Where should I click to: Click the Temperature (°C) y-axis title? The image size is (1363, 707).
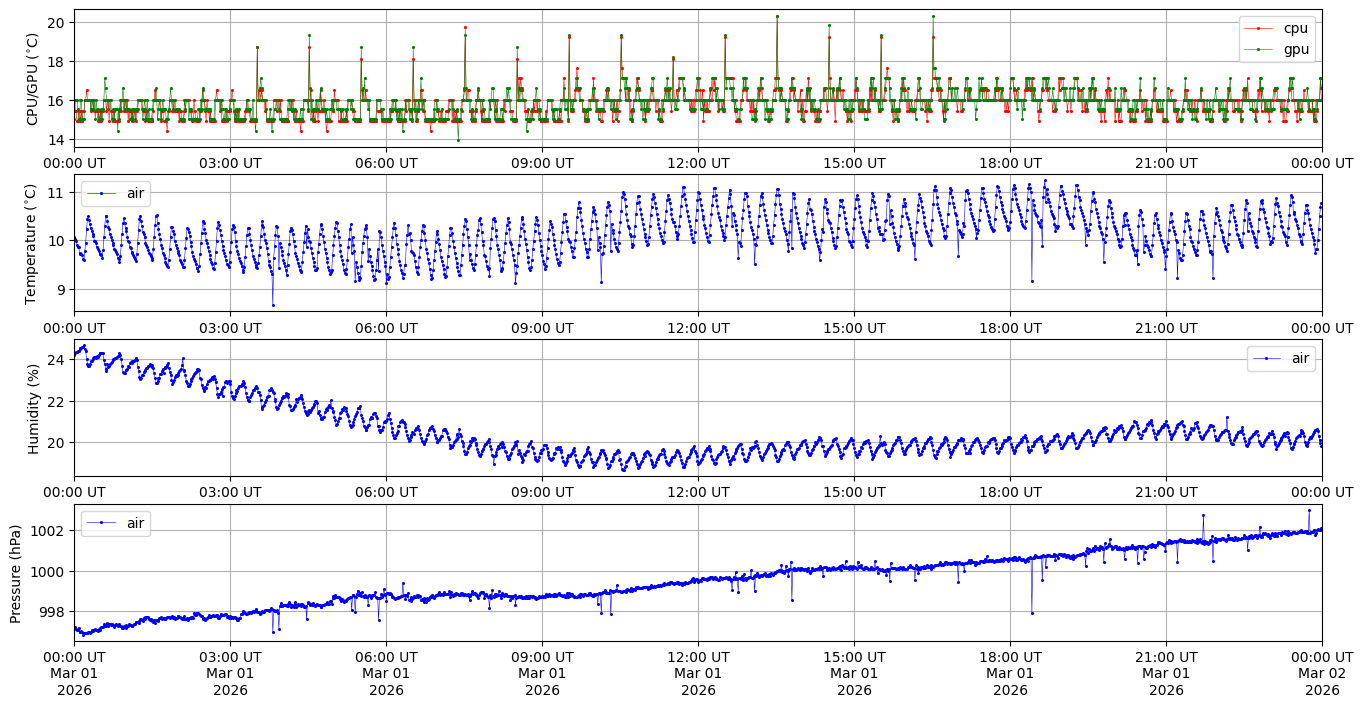tap(30, 243)
